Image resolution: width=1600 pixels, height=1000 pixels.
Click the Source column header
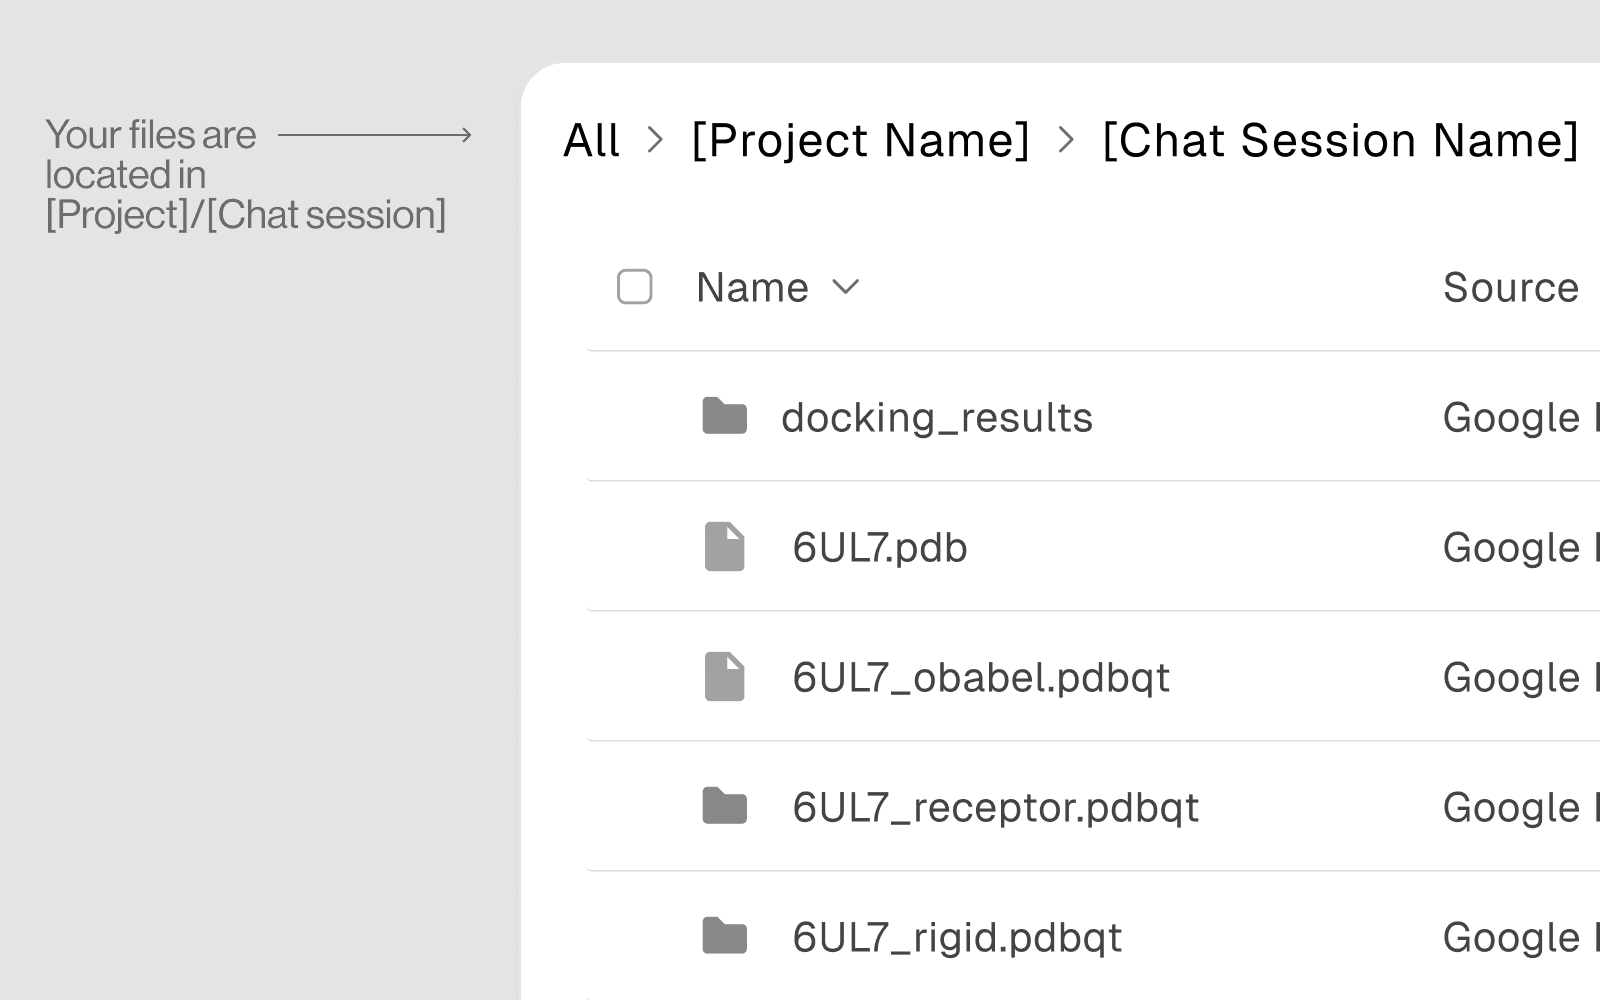coord(1510,288)
